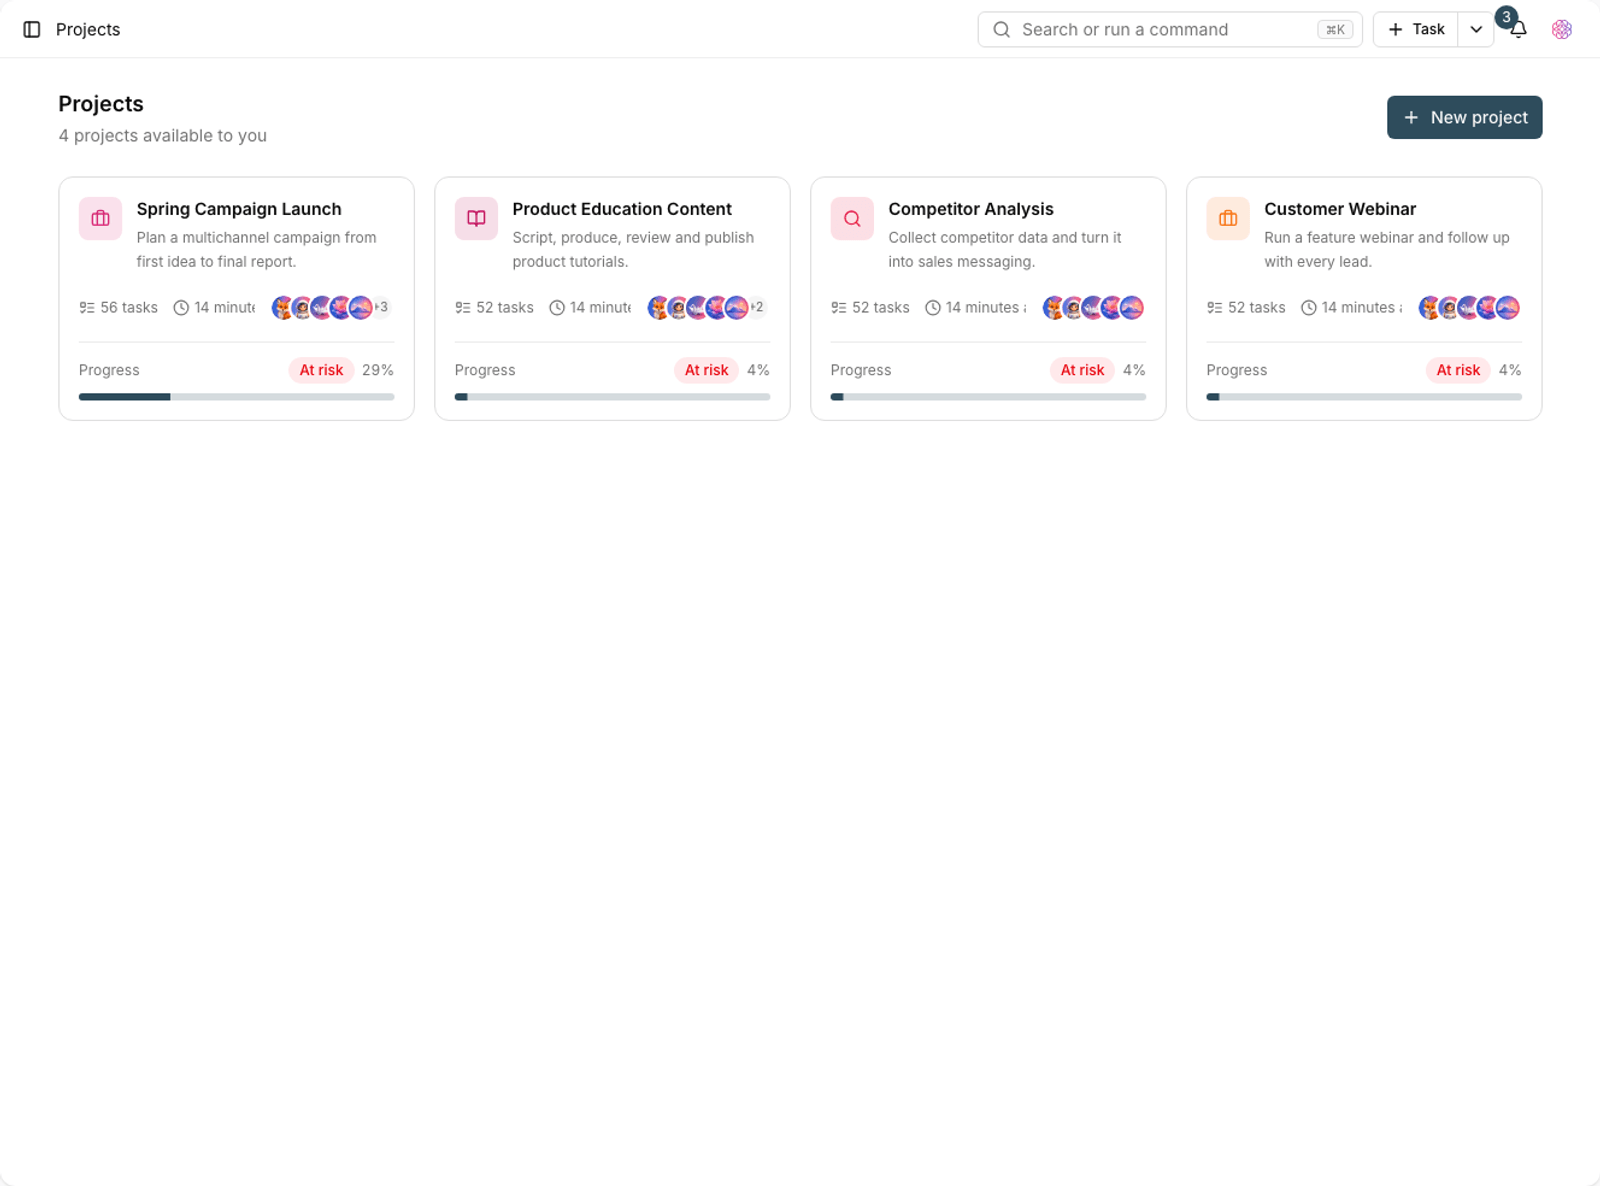Click the 4 projects available to you text
1600x1186 pixels.
pos(163,136)
